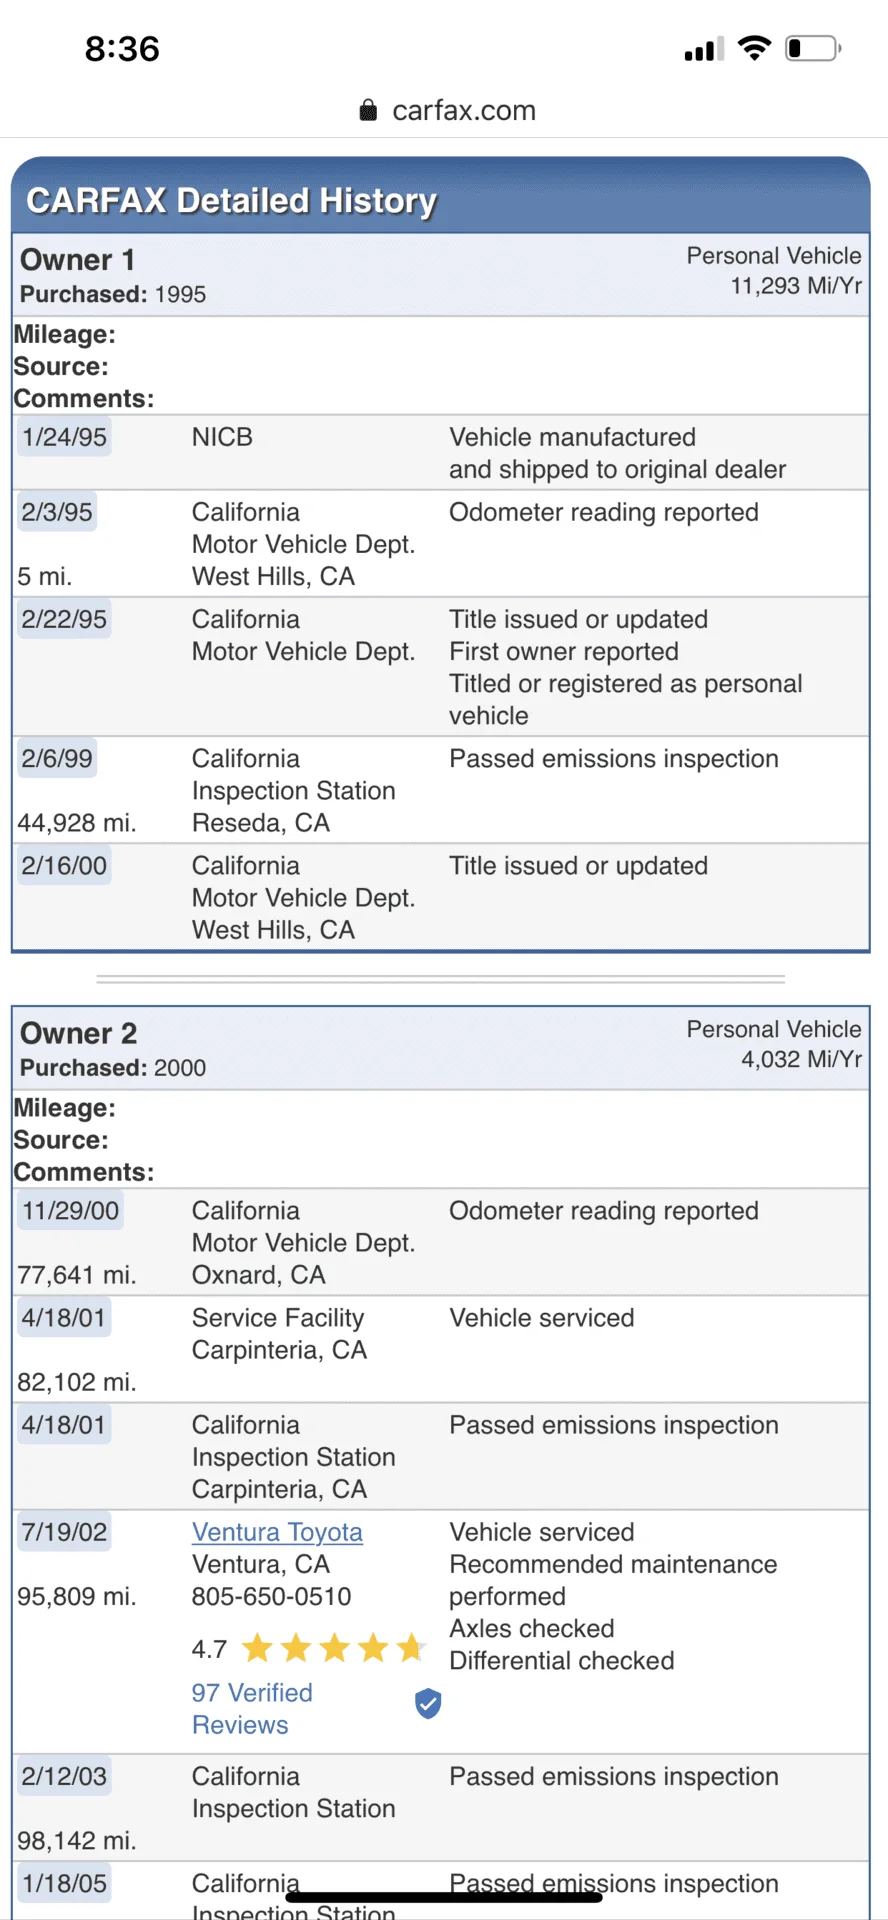Tap the lock icon beside carfax.com
888x1920 pixels.
pyautogui.click(x=368, y=110)
